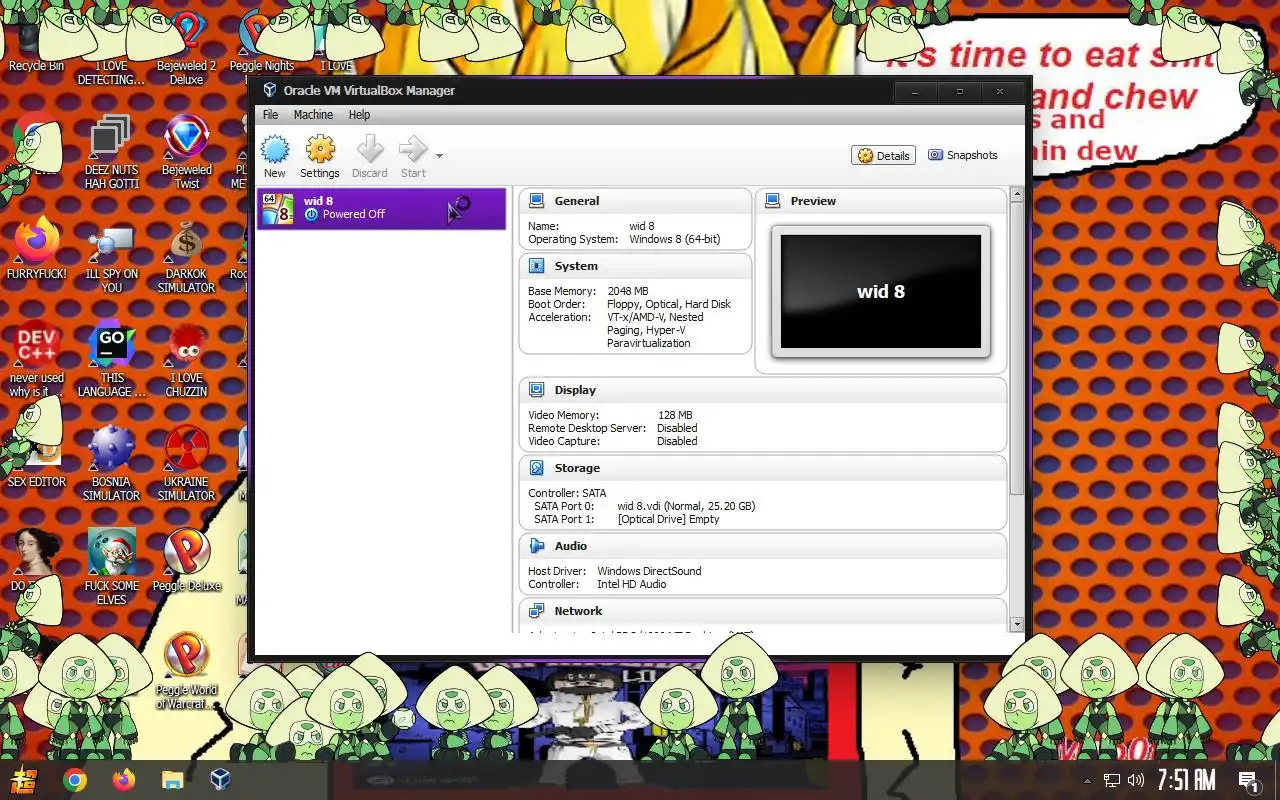Viewport: 1280px width, 800px height.
Task: Open File Explorer from the taskbar
Action: (172, 780)
